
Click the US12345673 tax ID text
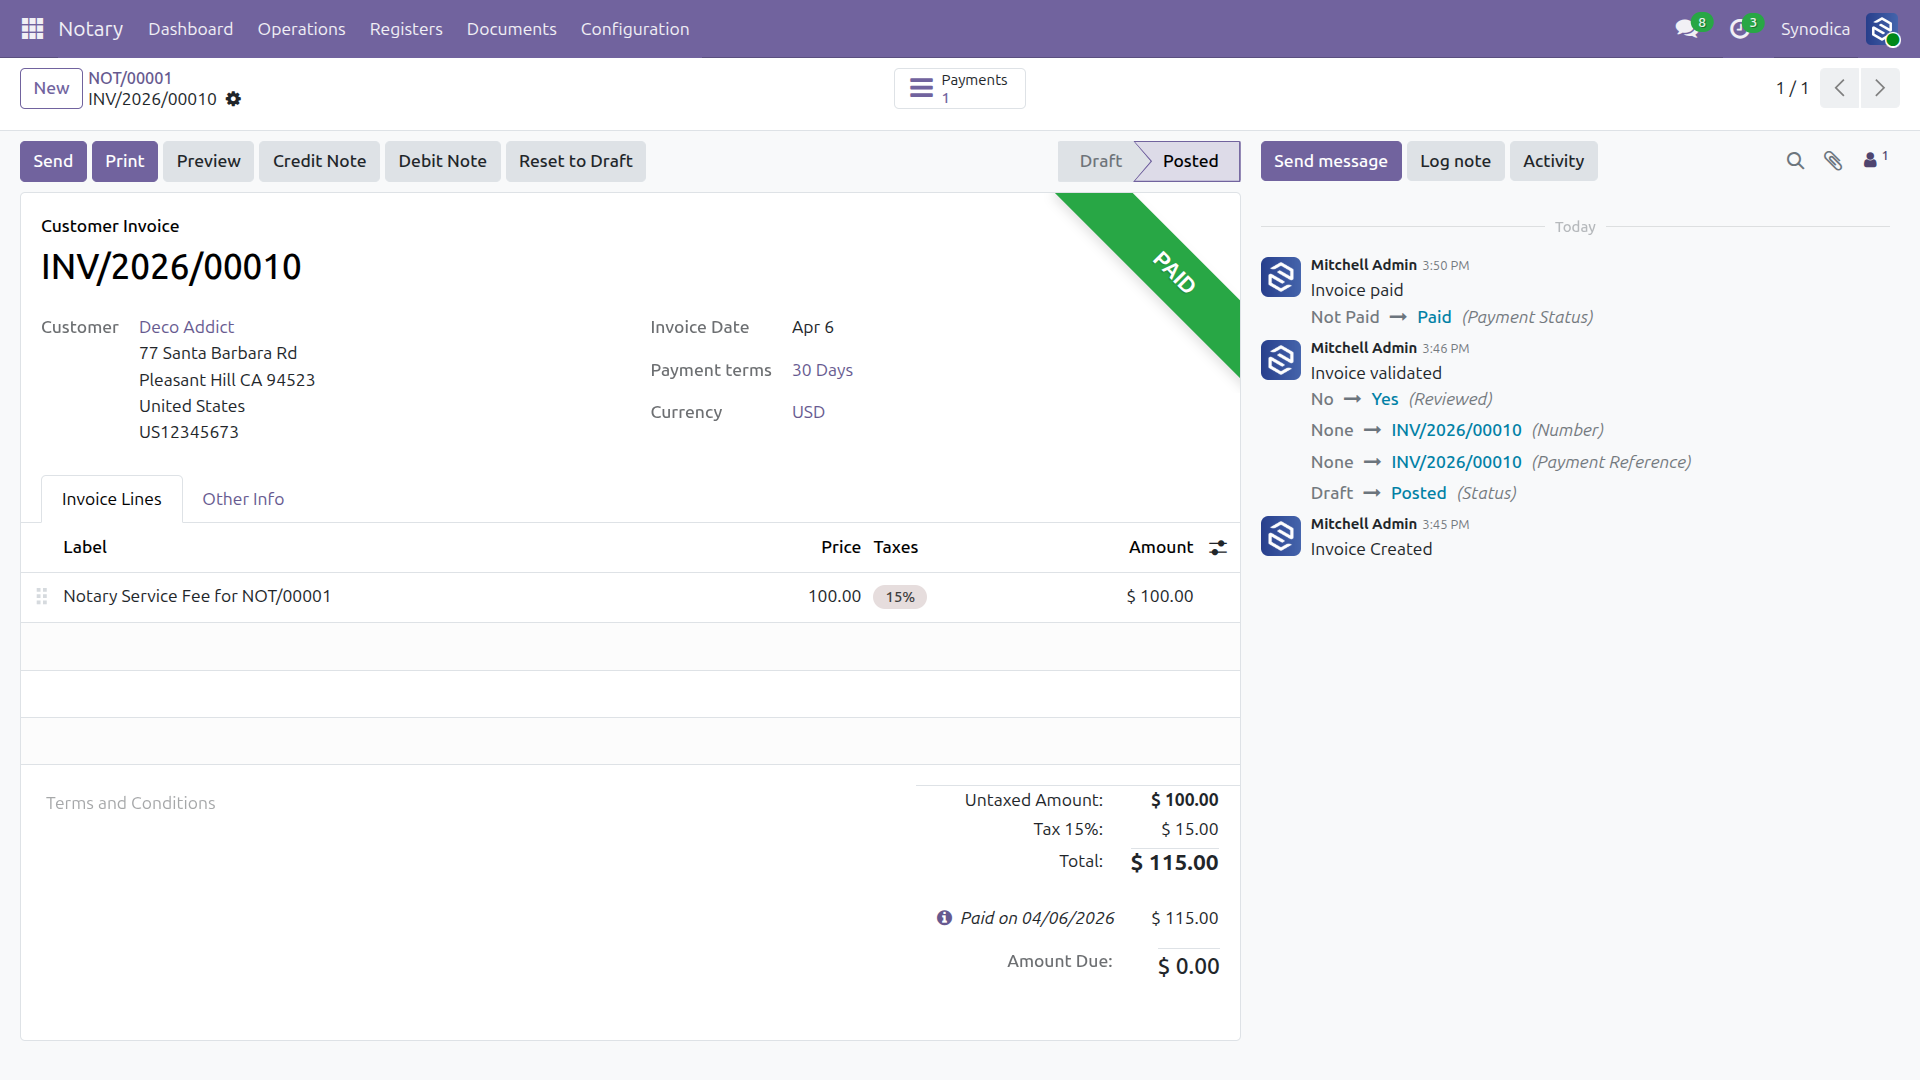click(x=189, y=432)
